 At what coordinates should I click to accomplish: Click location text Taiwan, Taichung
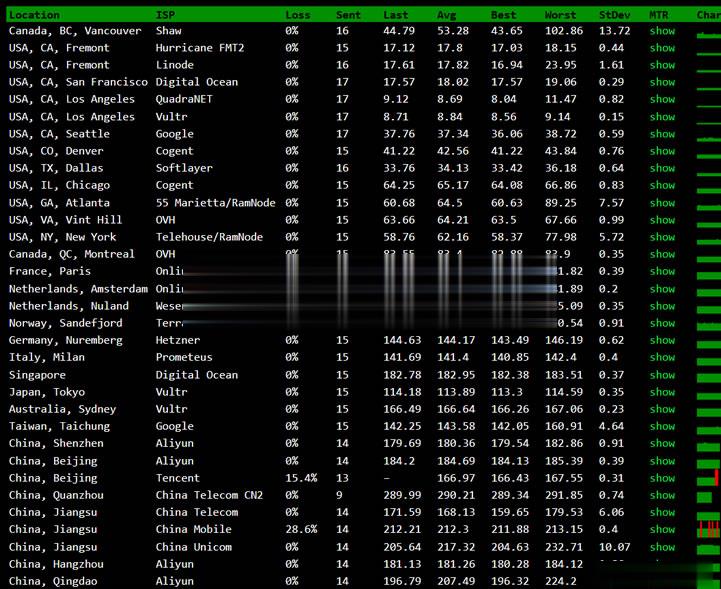pyautogui.click(x=59, y=426)
